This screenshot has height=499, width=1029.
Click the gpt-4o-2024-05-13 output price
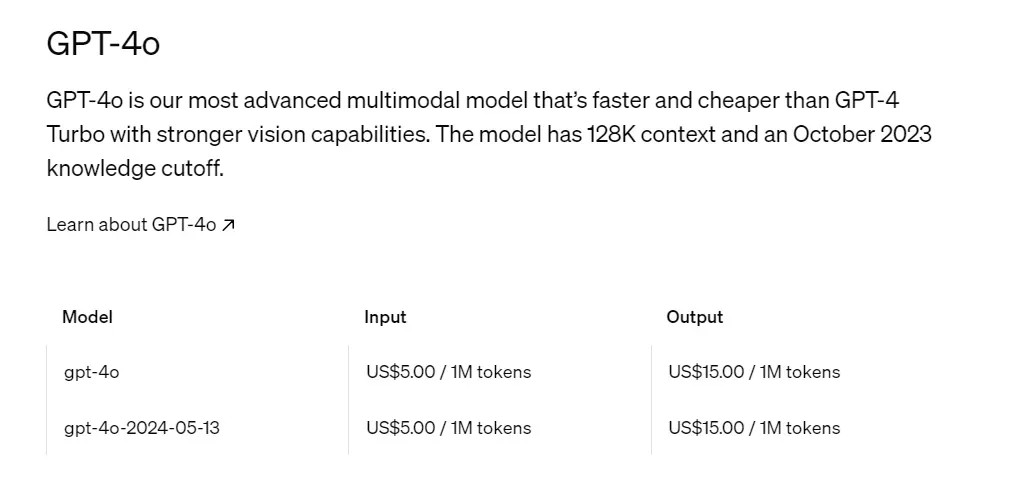pos(754,428)
